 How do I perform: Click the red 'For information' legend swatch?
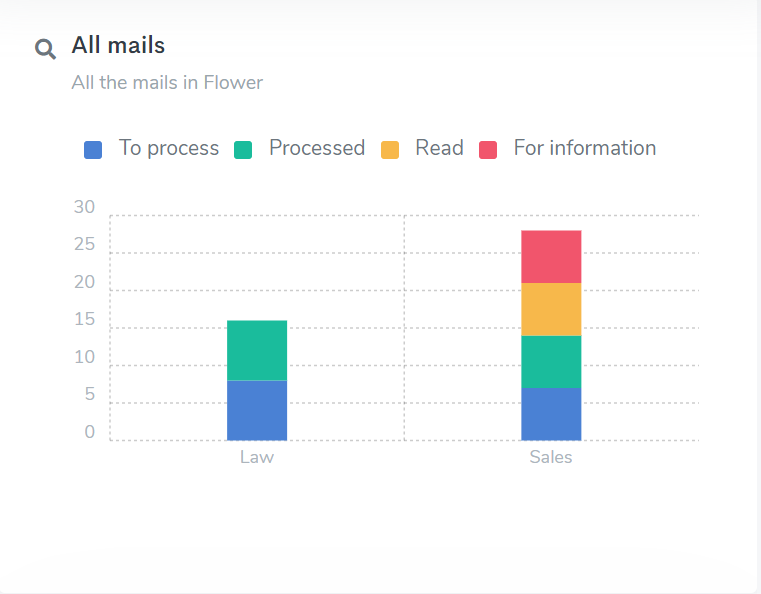pos(488,150)
